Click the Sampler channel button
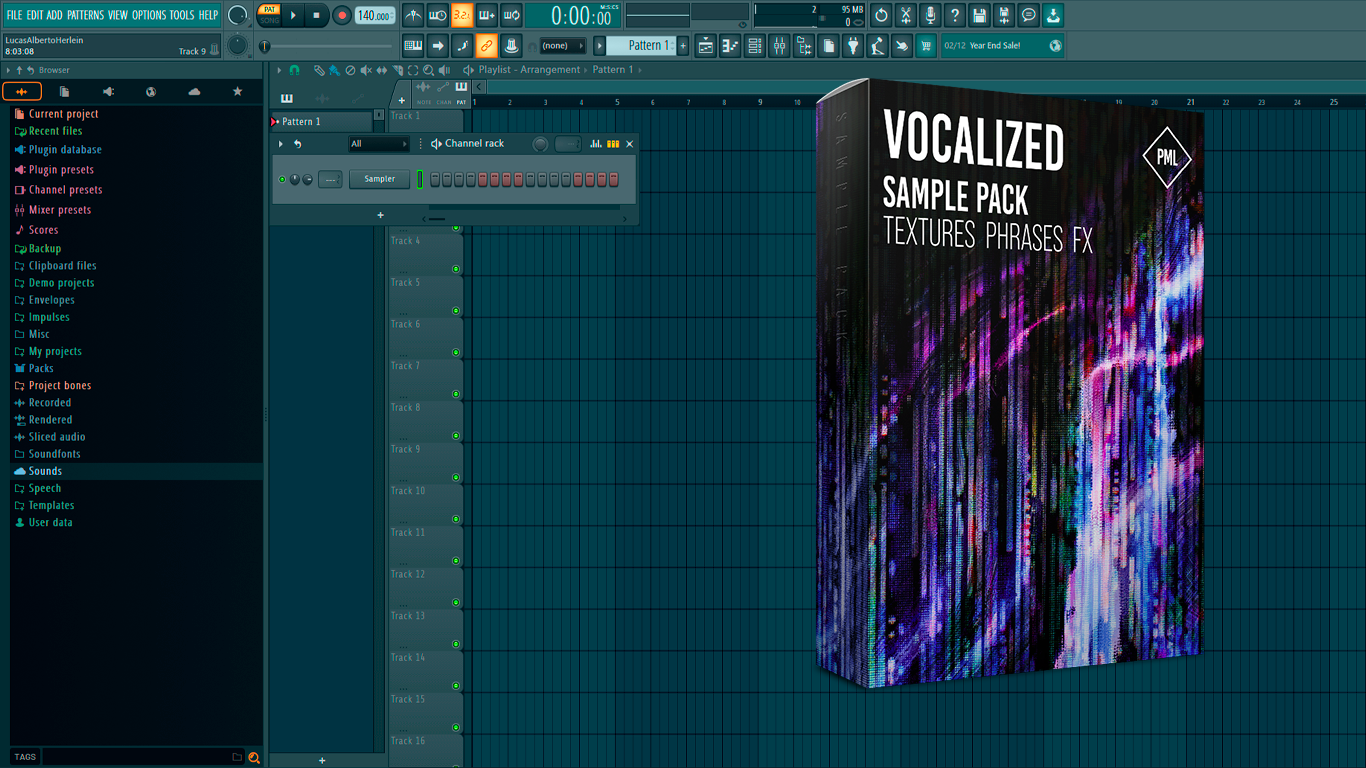Screen dimensions: 1366x768 pos(380,179)
